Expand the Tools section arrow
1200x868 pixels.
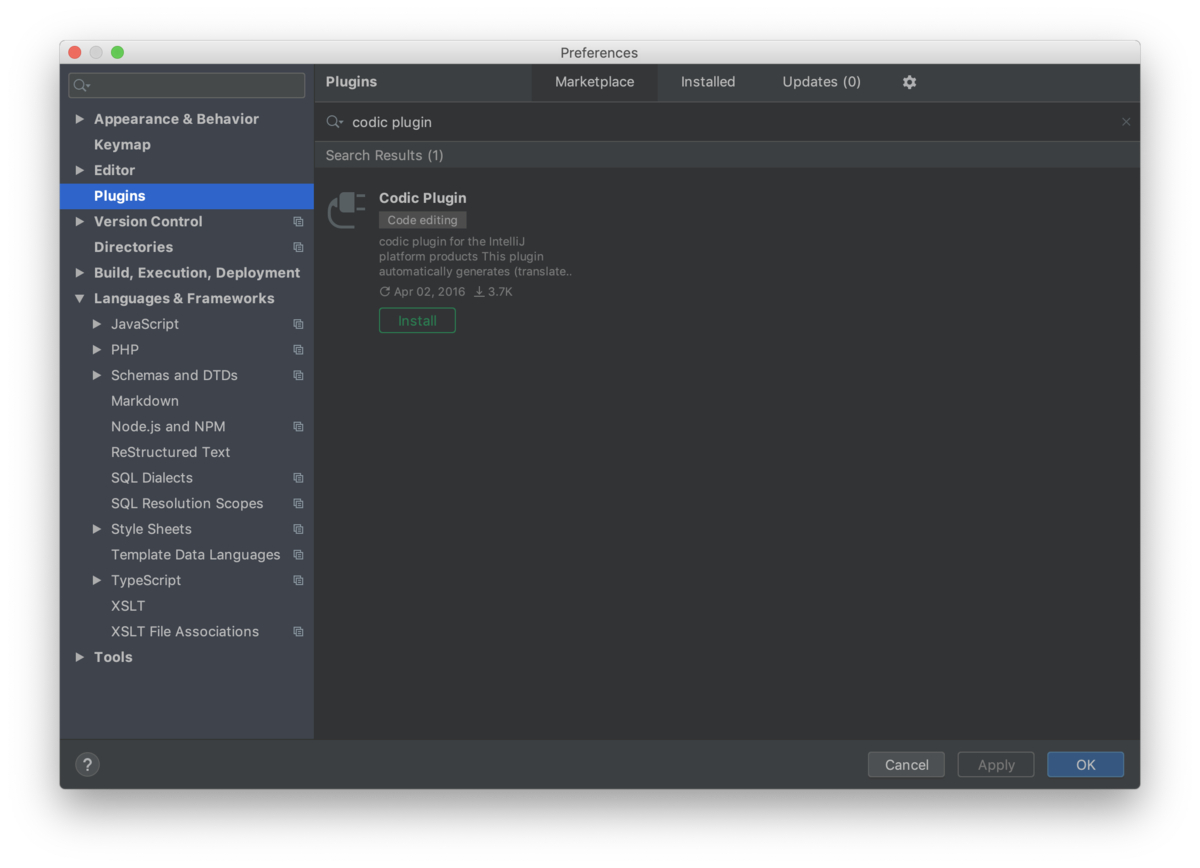tap(80, 657)
